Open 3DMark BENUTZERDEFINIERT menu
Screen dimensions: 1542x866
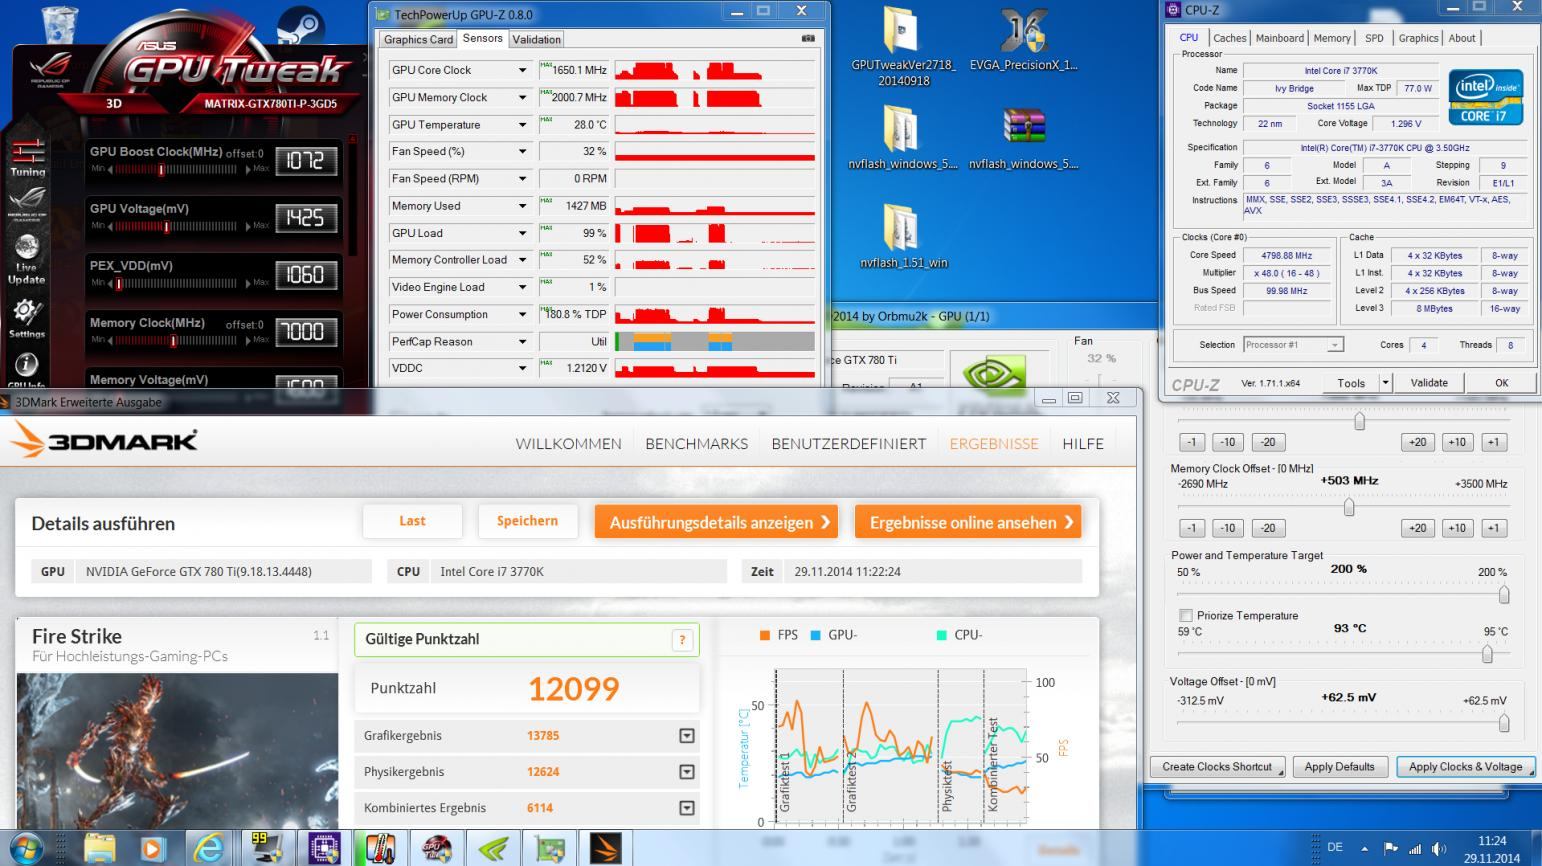pos(848,443)
